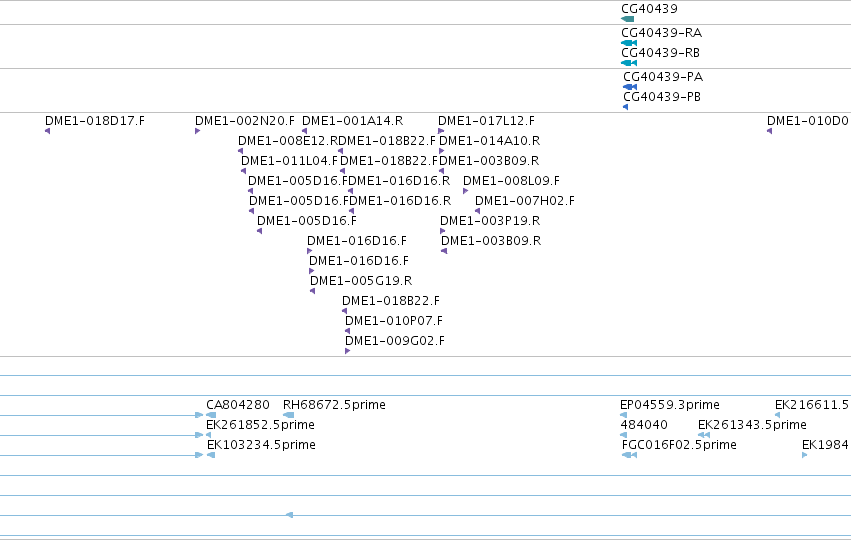This screenshot has height=540, width=851.
Task: Select the CG40439-RB transcript glyph
Action: [629, 63]
